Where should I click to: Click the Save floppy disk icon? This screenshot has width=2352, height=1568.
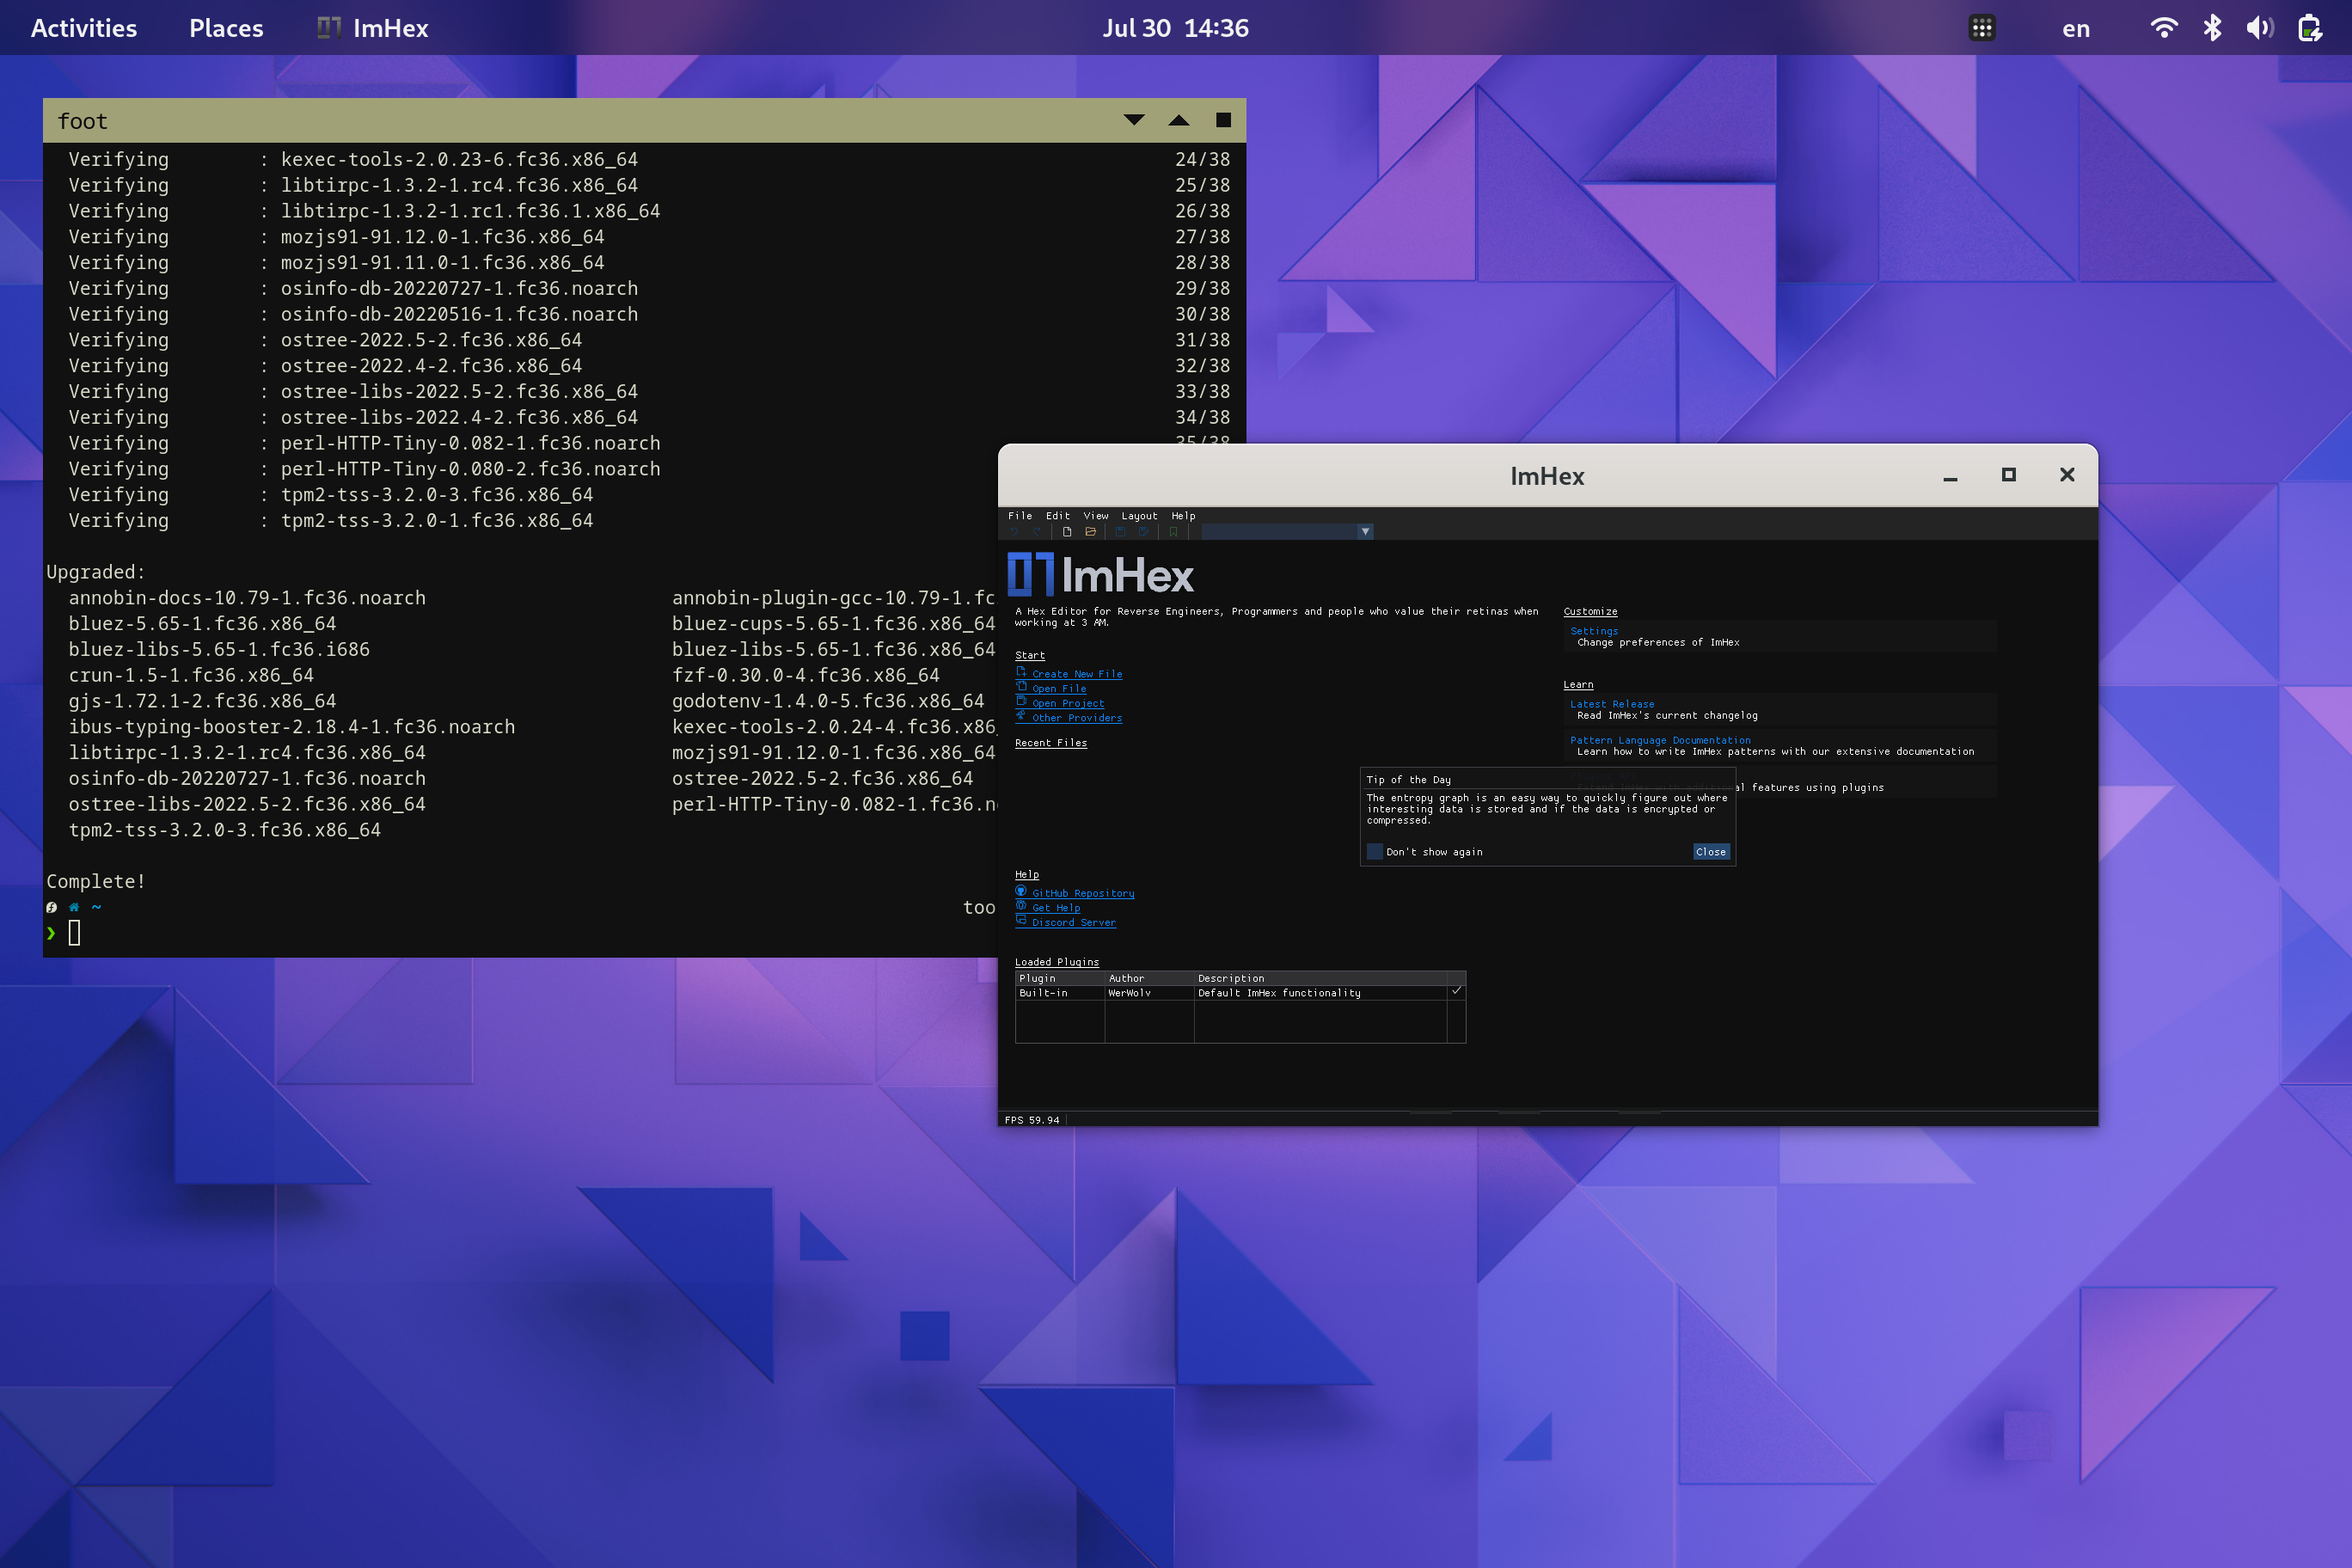(x=1121, y=532)
